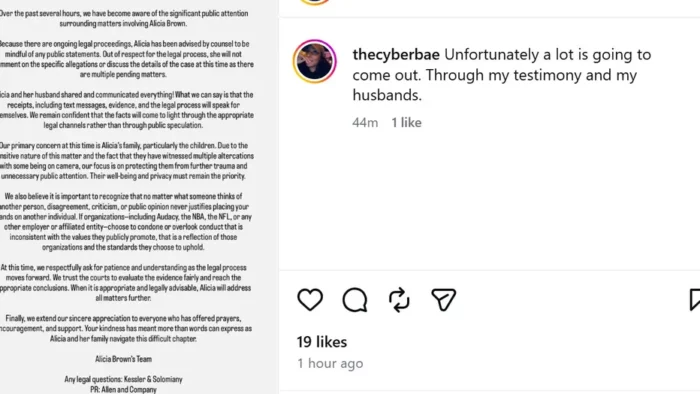
Task: Open thecyberbae username link
Action: point(396,54)
